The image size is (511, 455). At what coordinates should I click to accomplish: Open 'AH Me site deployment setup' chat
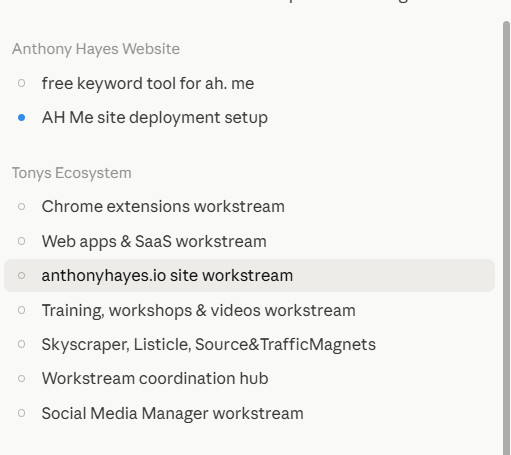(249, 117)
